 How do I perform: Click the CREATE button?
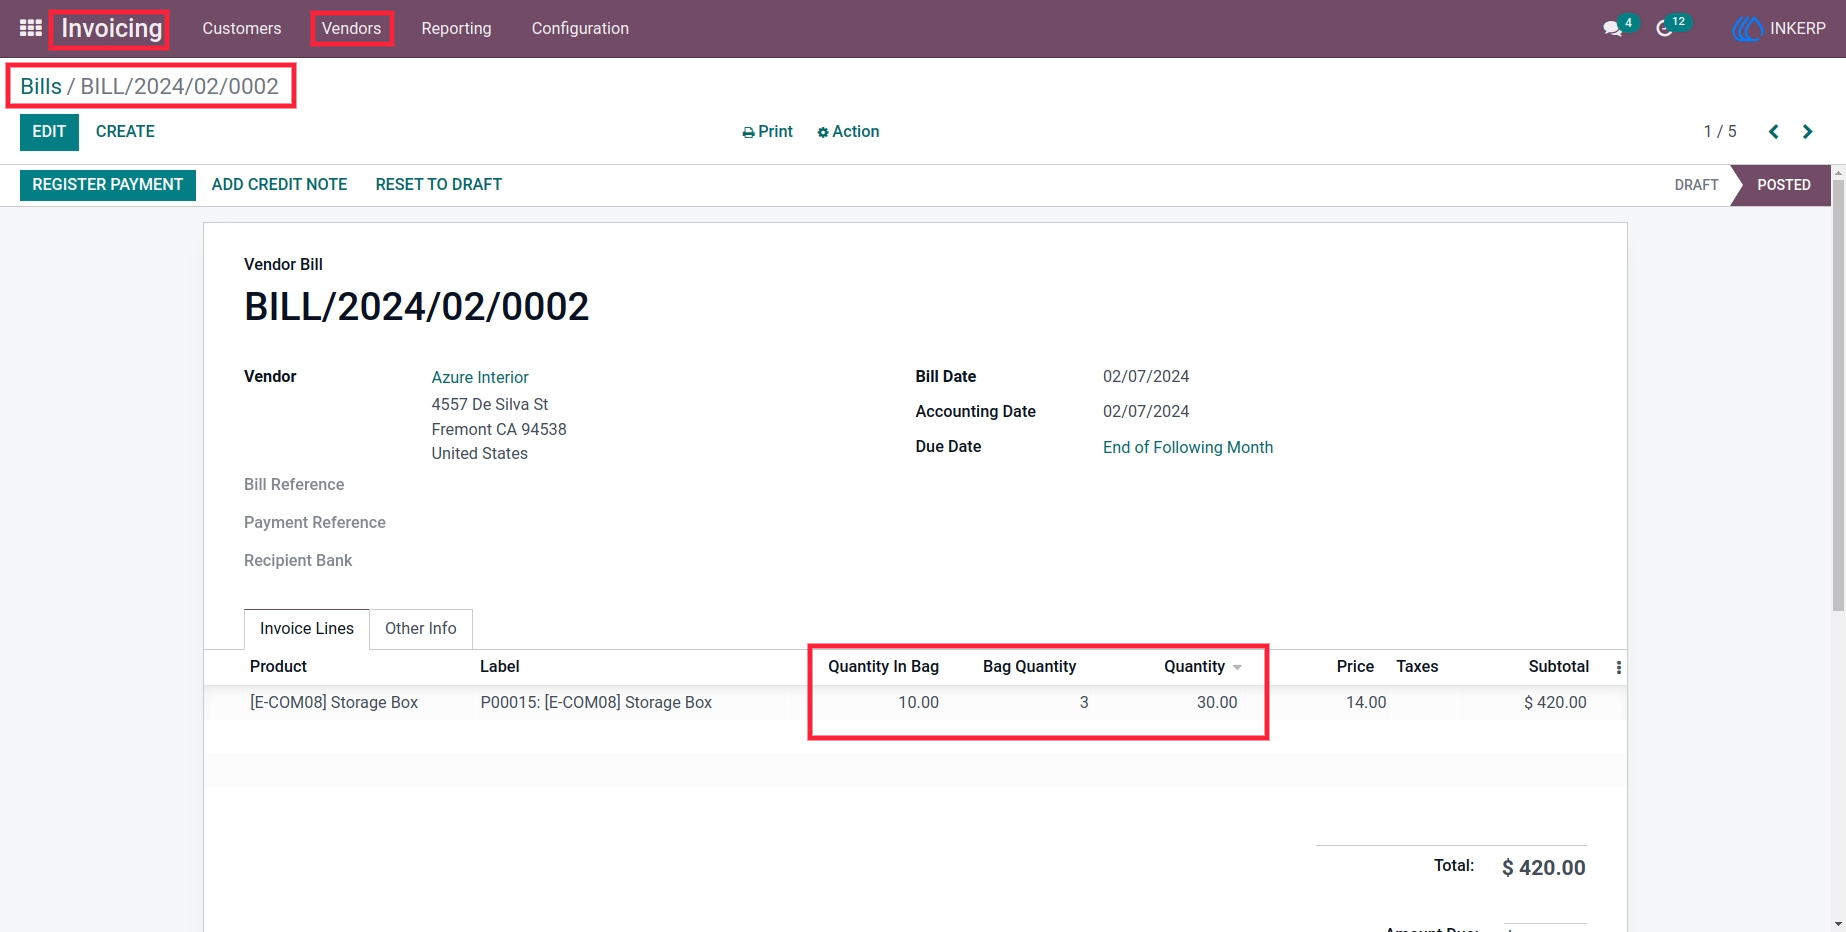125,132
